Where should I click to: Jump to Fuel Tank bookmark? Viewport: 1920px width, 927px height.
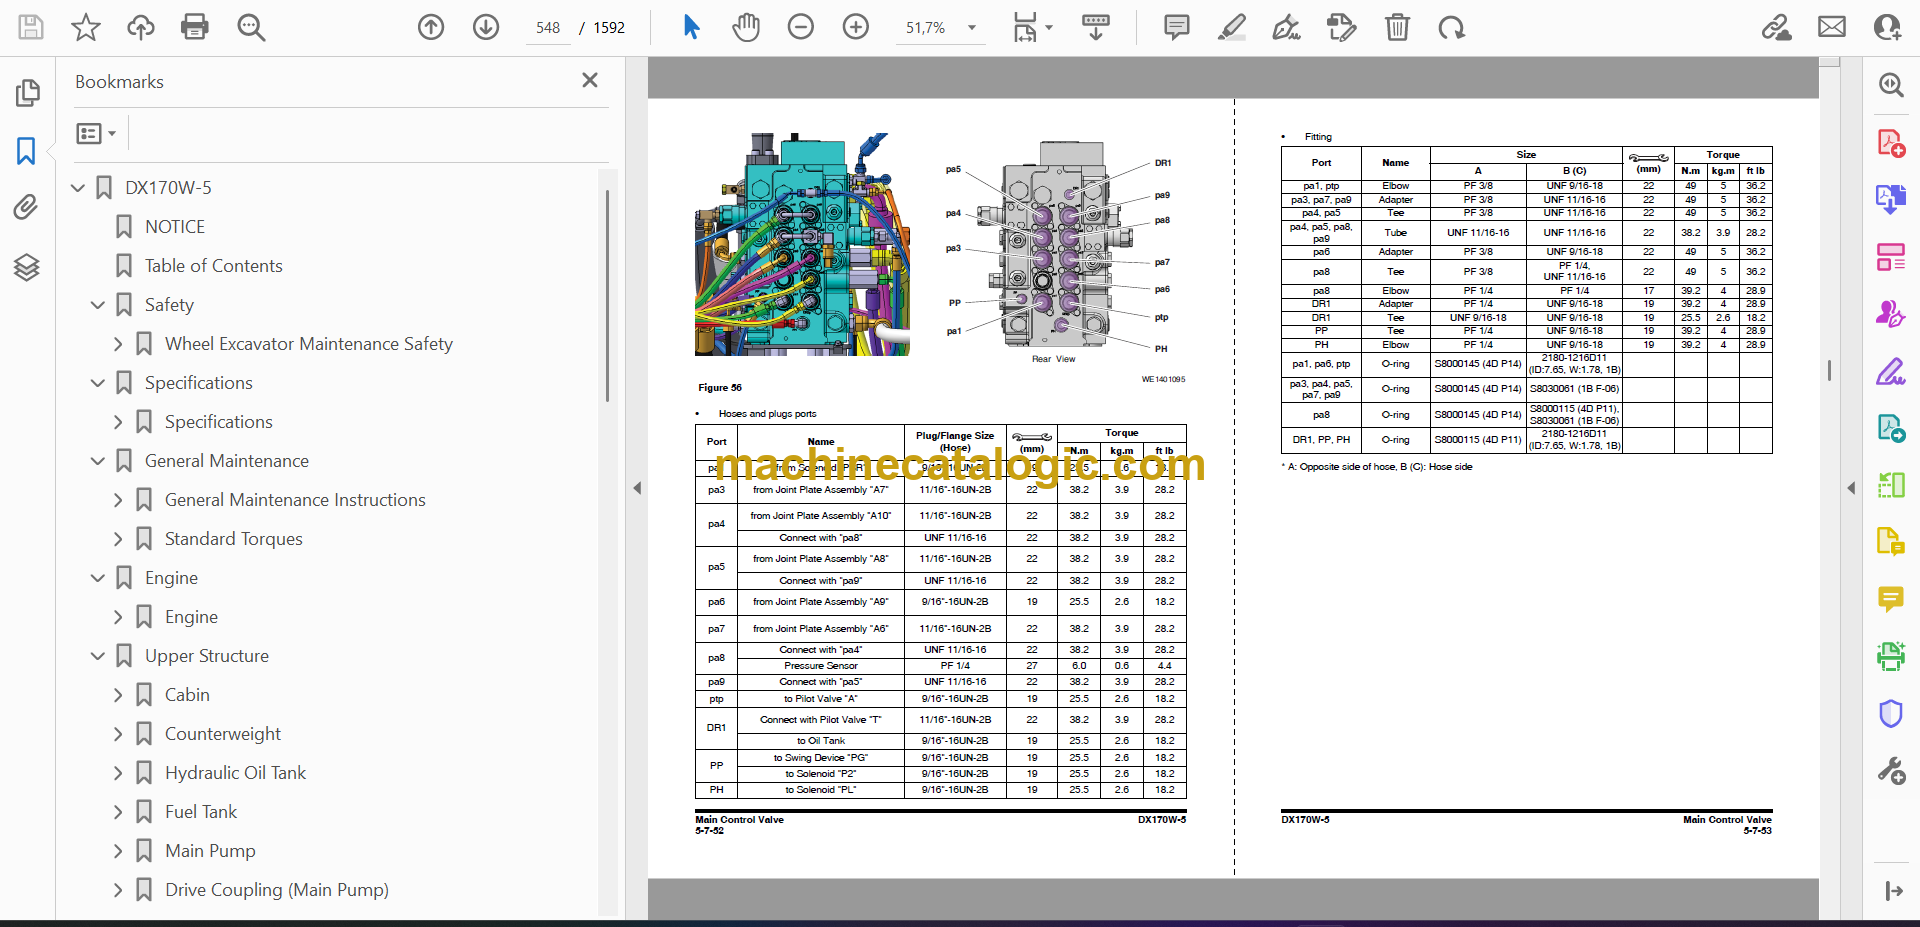(201, 812)
